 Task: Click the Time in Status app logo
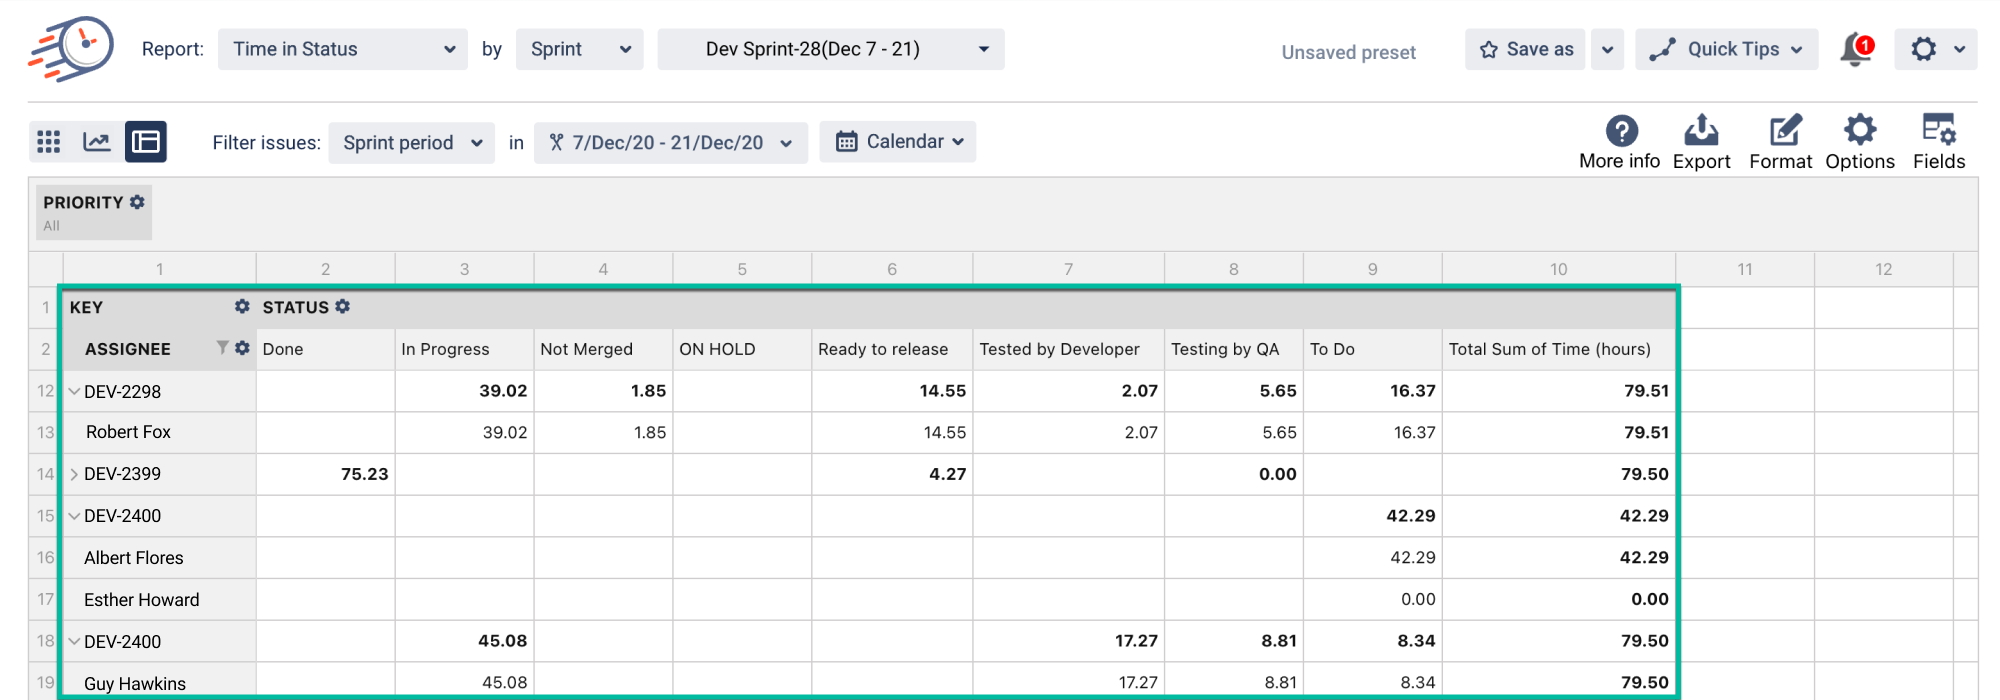(x=71, y=48)
